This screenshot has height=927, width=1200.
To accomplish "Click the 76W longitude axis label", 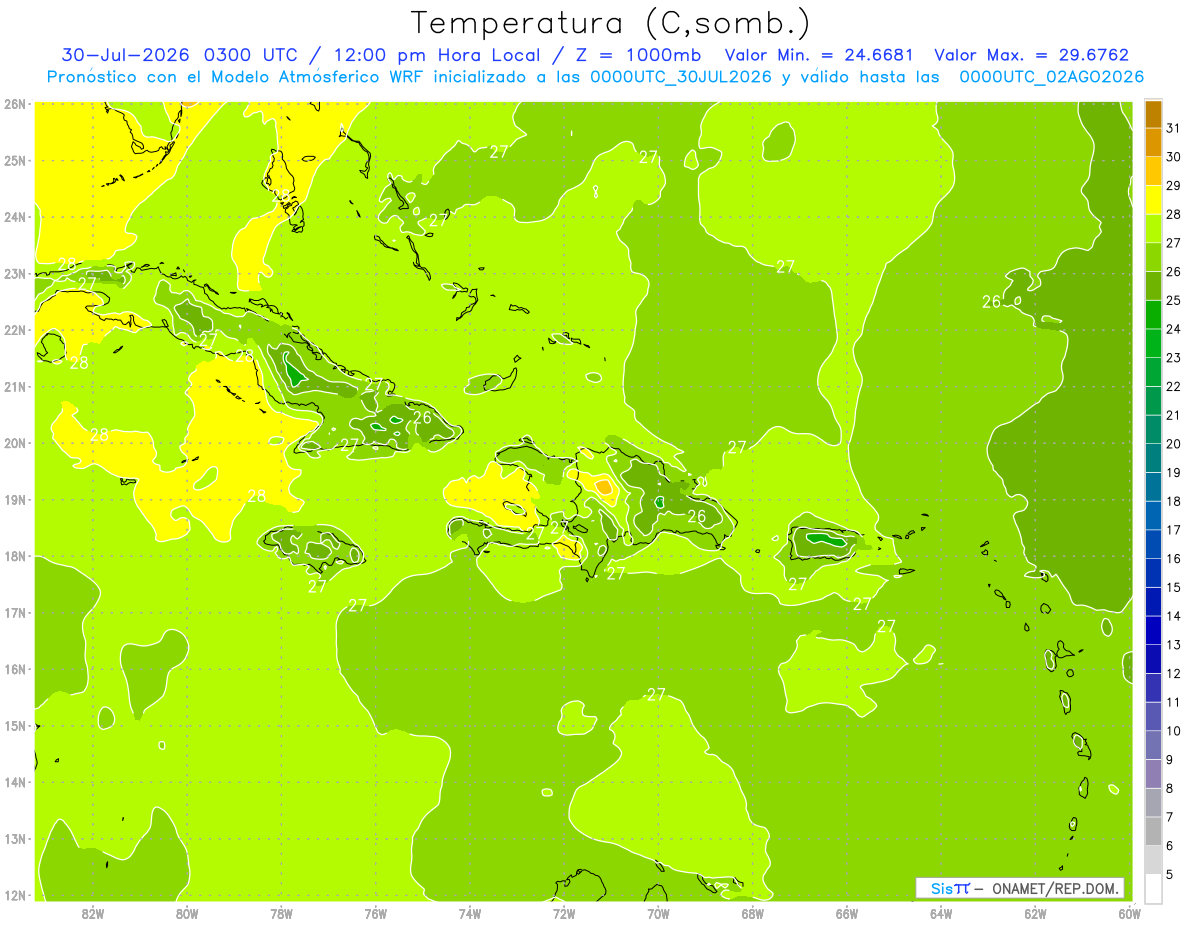I will (x=376, y=913).
